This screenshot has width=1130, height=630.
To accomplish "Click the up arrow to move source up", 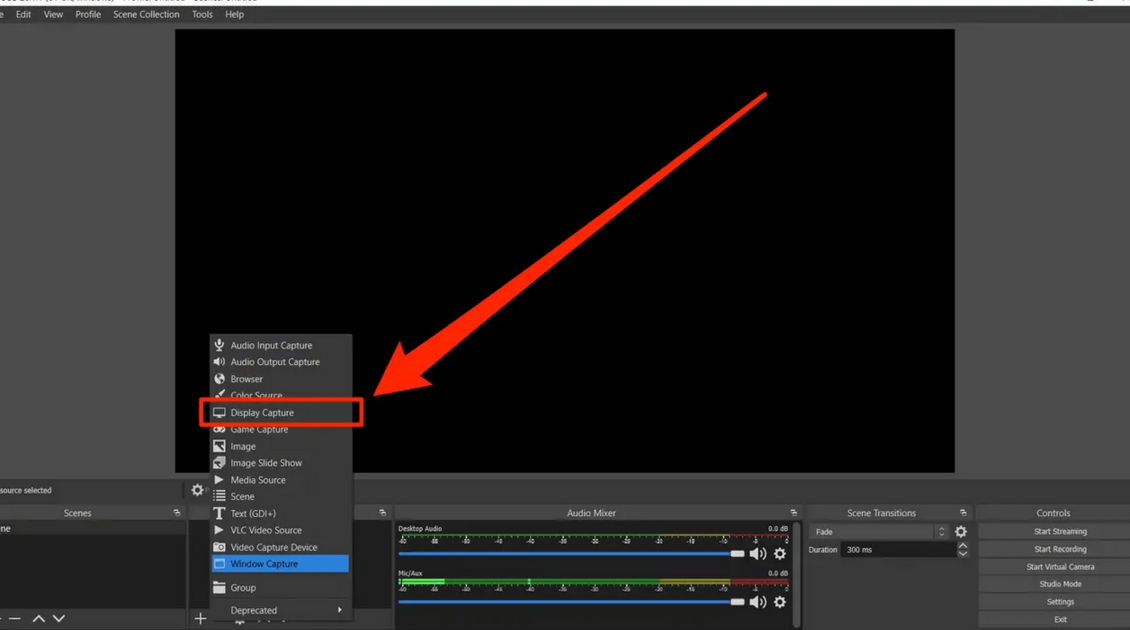I will [40, 618].
